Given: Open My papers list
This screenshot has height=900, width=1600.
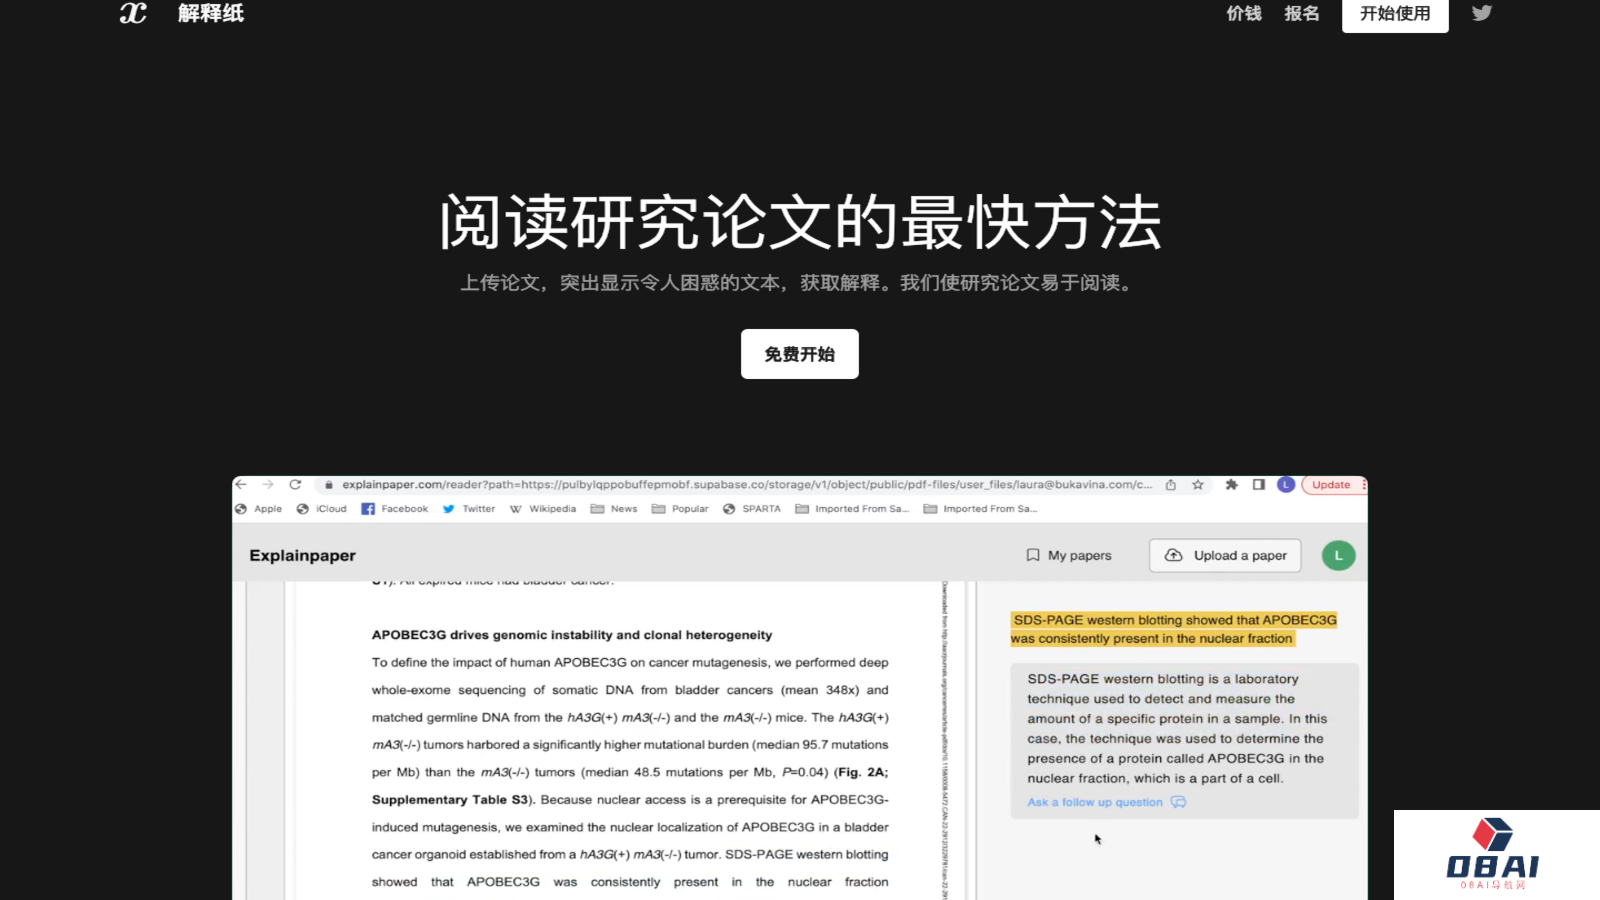Looking at the screenshot, I should [x=1069, y=555].
